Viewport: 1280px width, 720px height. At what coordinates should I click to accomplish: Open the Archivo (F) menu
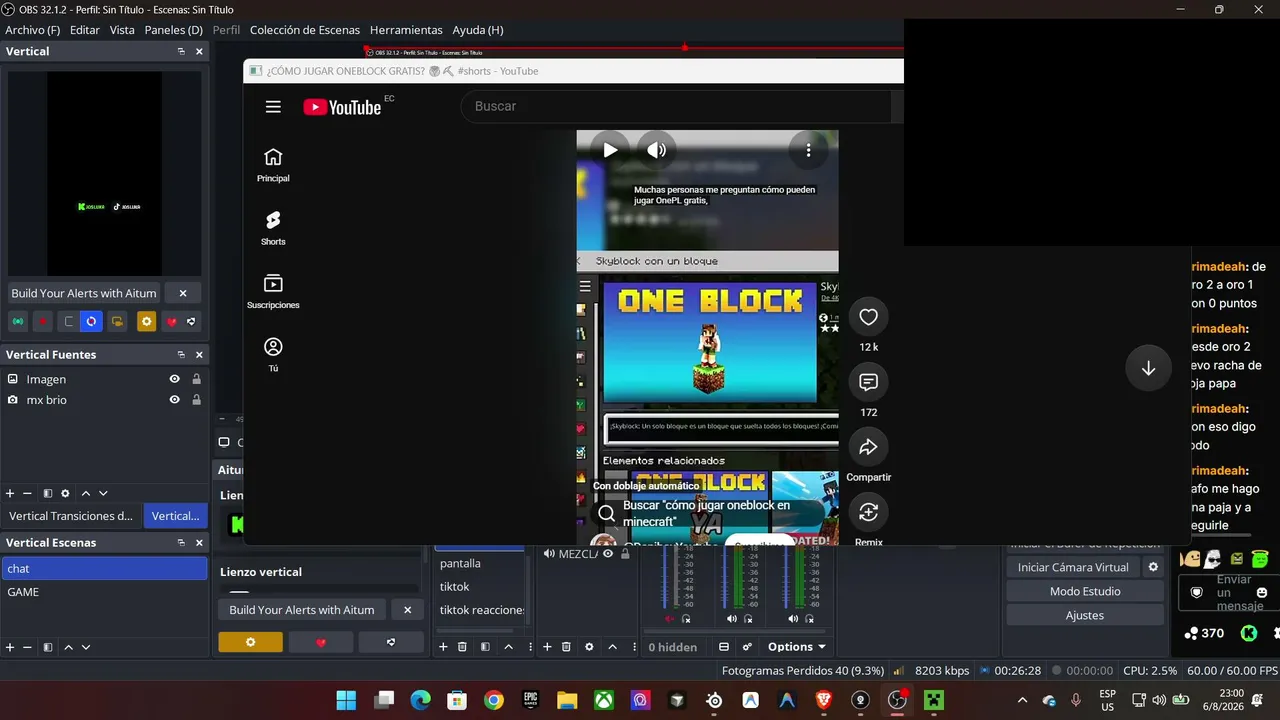[x=33, y=30]
